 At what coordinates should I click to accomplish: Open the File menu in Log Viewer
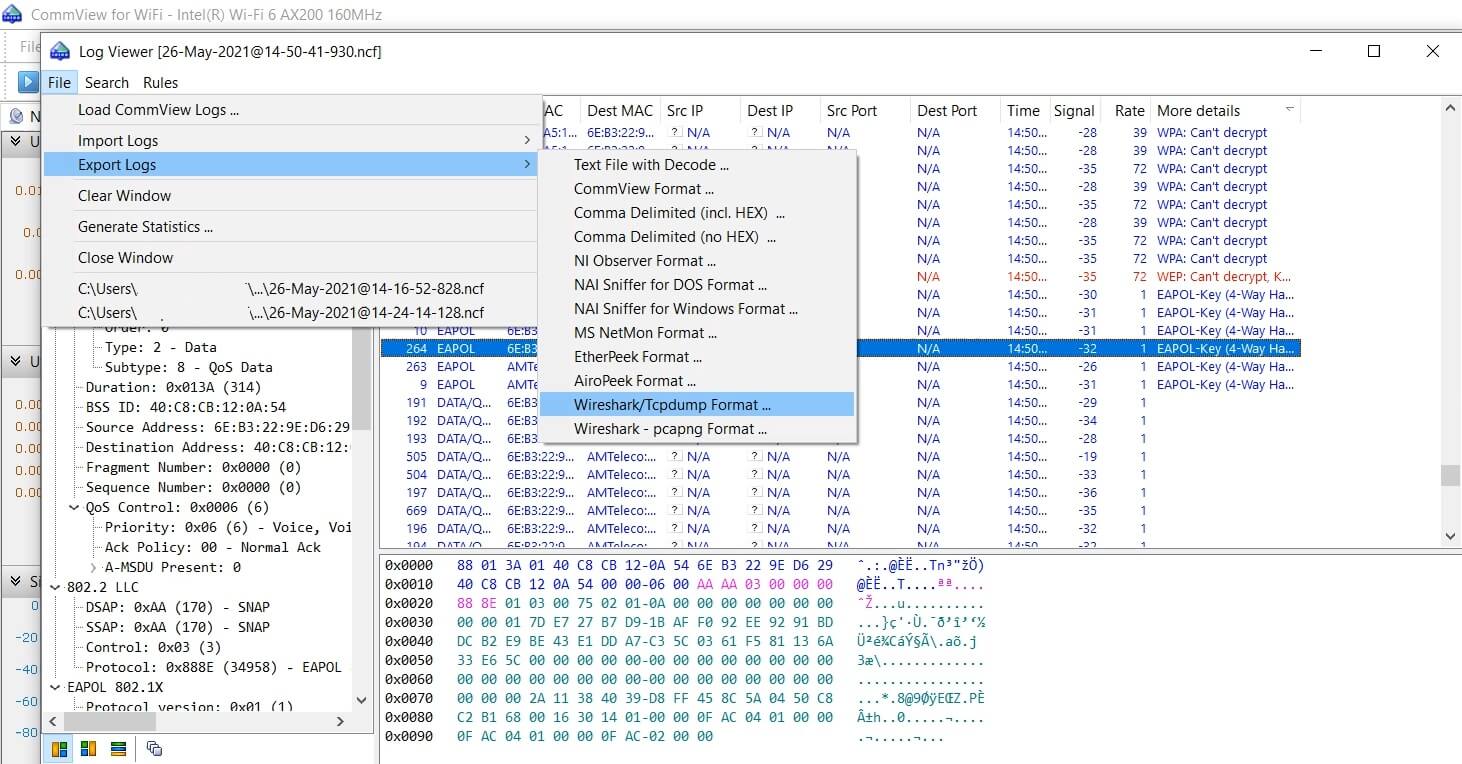click(x=59, y=83)
